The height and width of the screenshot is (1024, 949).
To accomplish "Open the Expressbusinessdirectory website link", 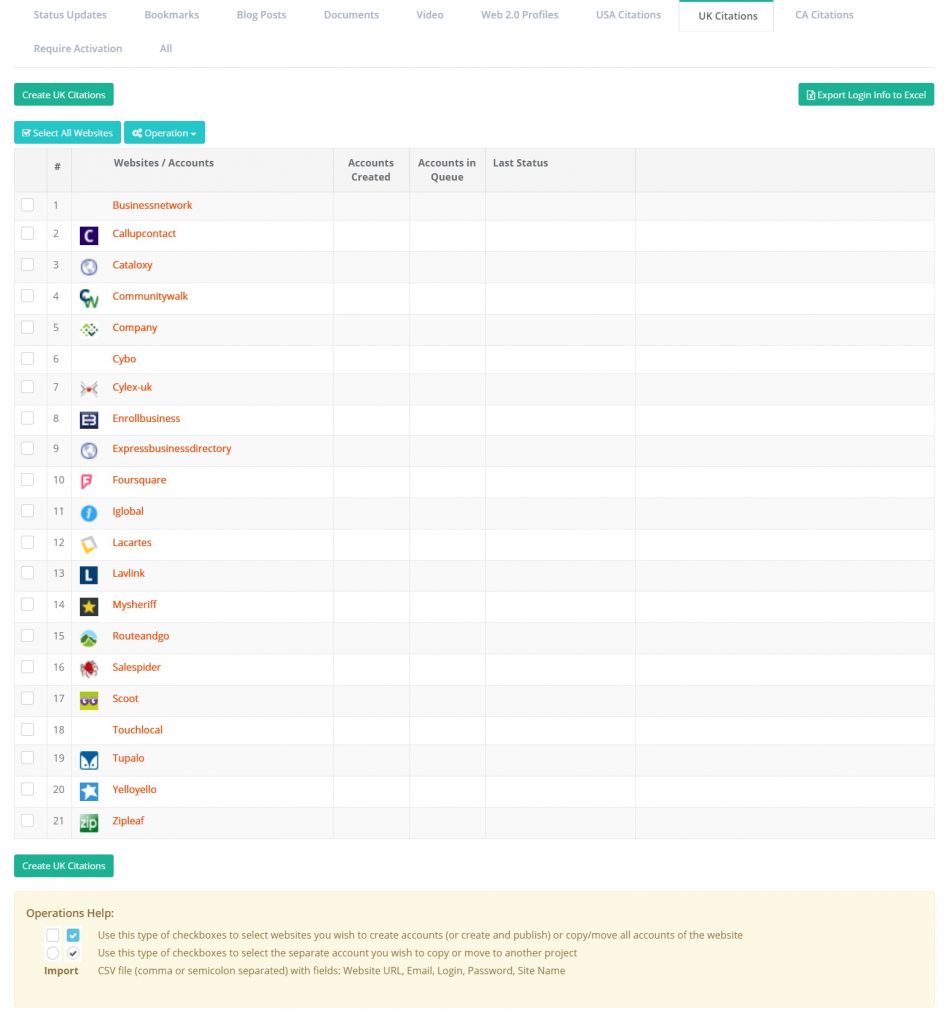I will [172, 449].
